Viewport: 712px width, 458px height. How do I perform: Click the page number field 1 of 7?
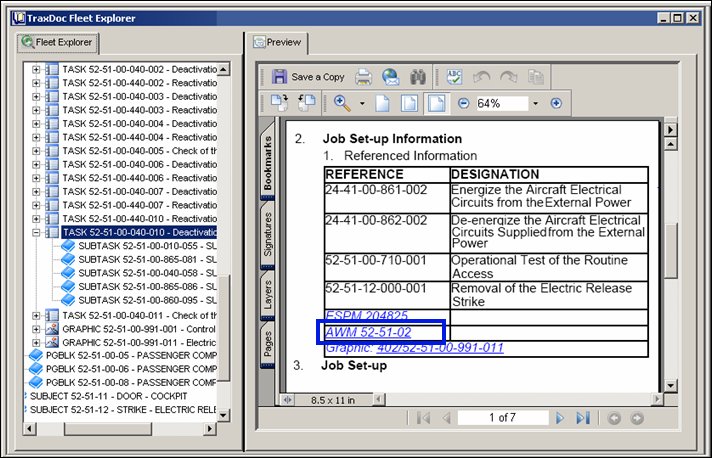click(503, 418)
